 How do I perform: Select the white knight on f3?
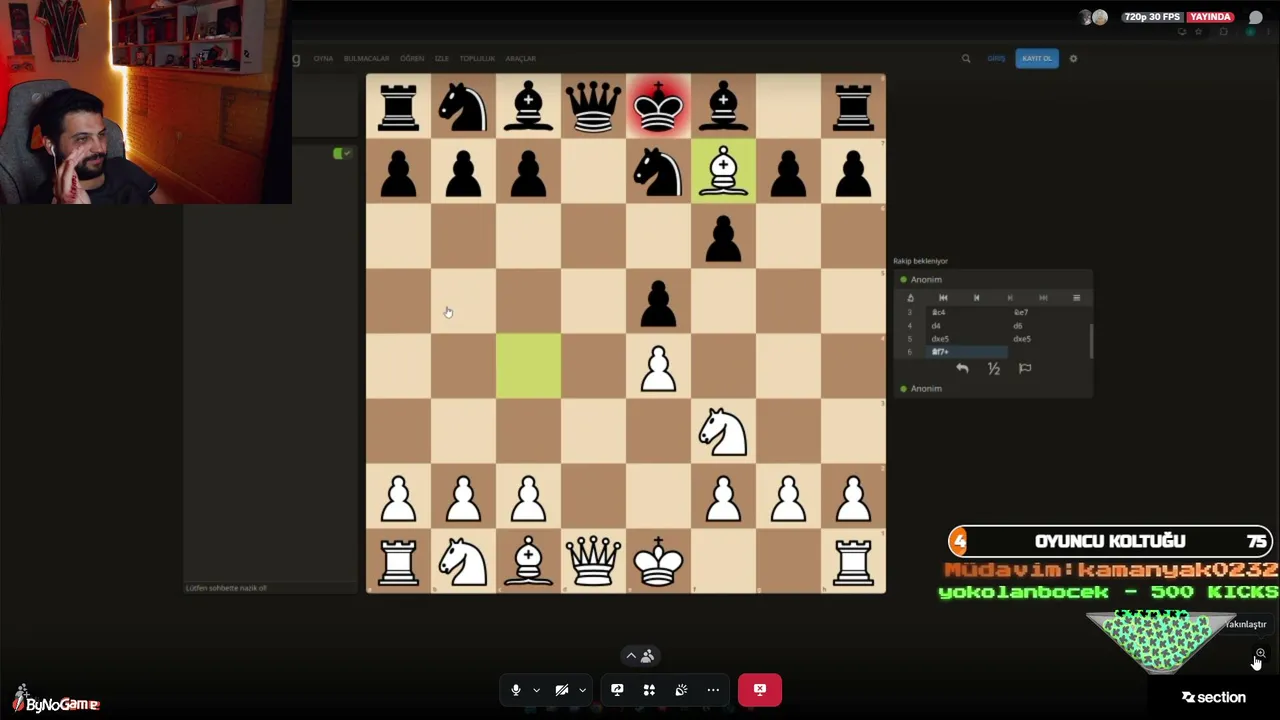tap(723, 431)
